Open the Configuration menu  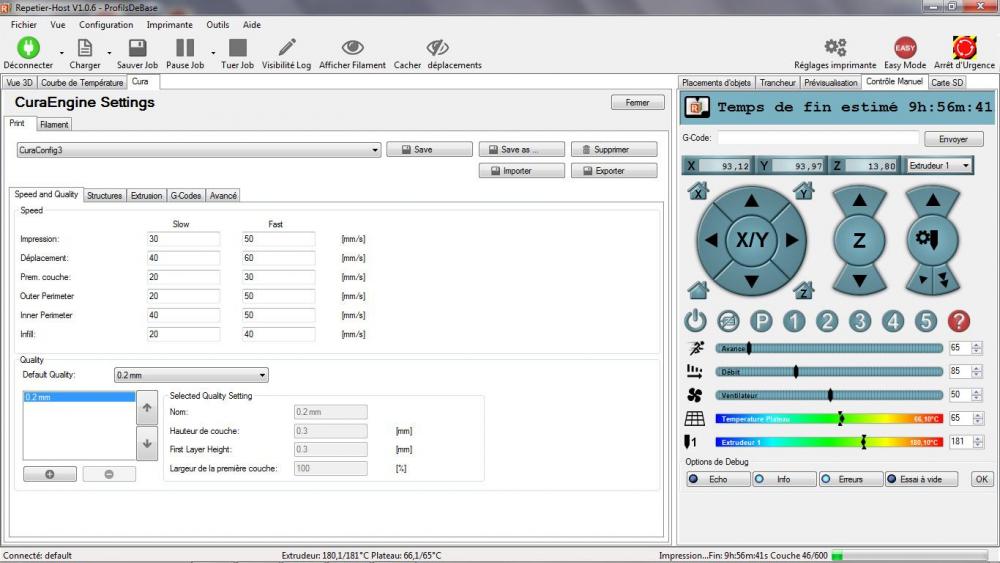[x=106, y=25]
